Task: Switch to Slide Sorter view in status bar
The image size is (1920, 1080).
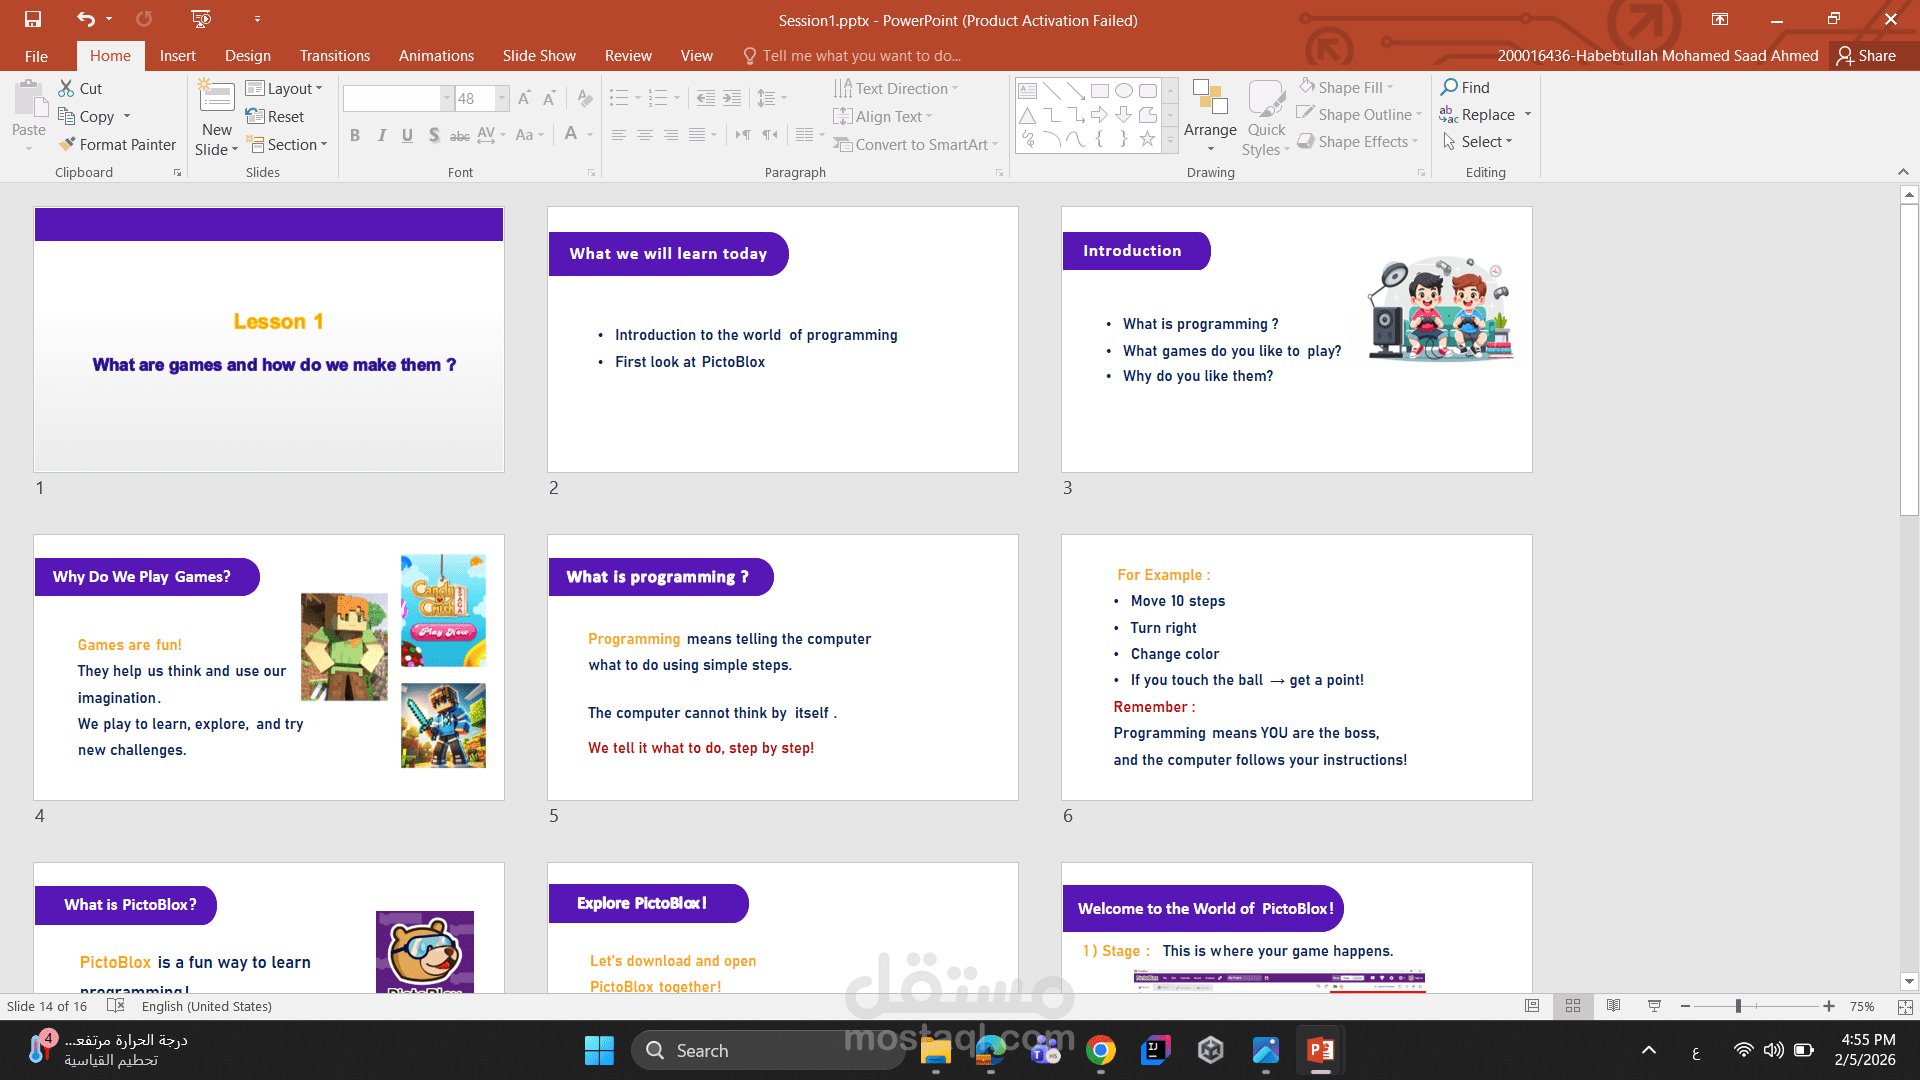Action: (x=1573, y=1006)
